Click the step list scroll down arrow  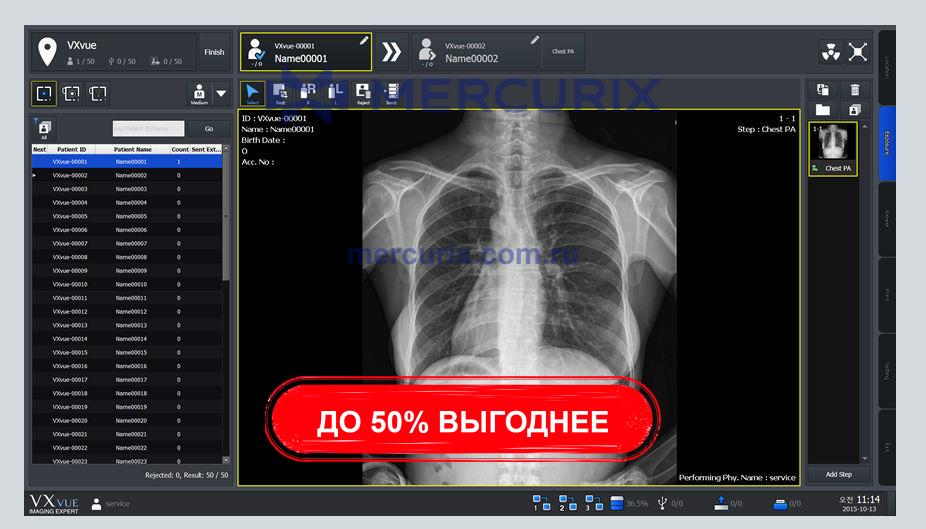[865, 458]
